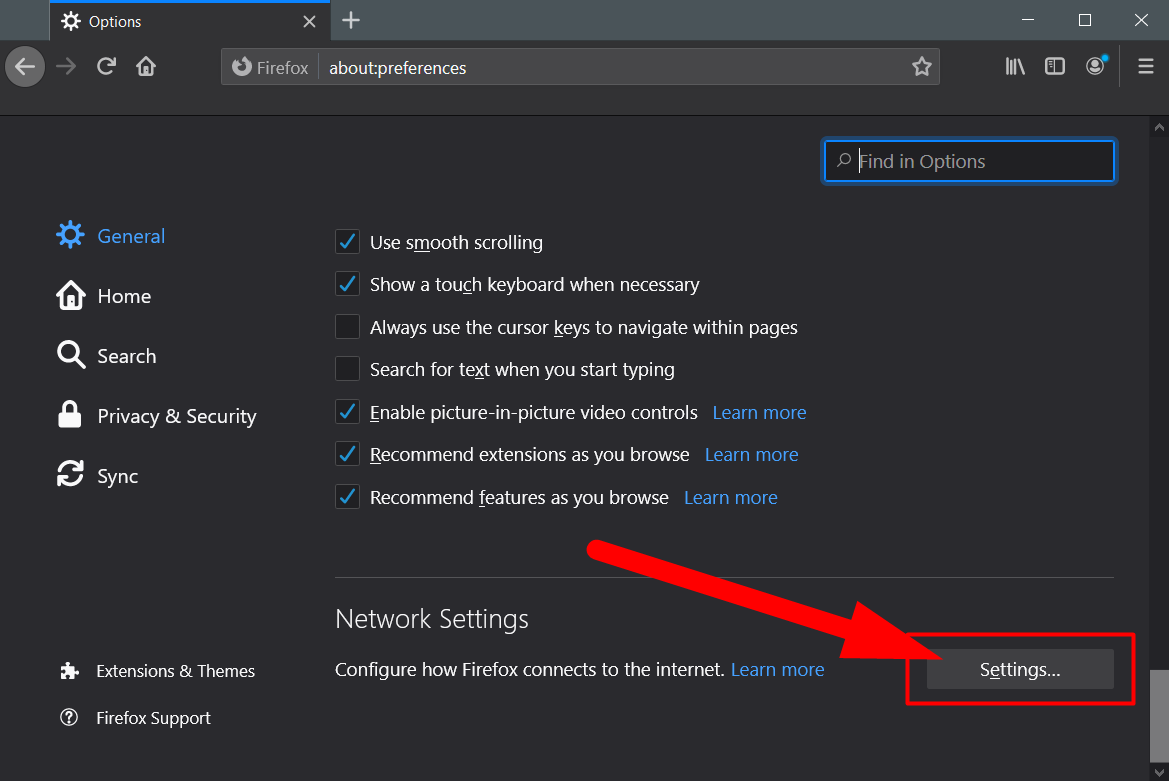Open a new tab with plus button

(350, 20)
